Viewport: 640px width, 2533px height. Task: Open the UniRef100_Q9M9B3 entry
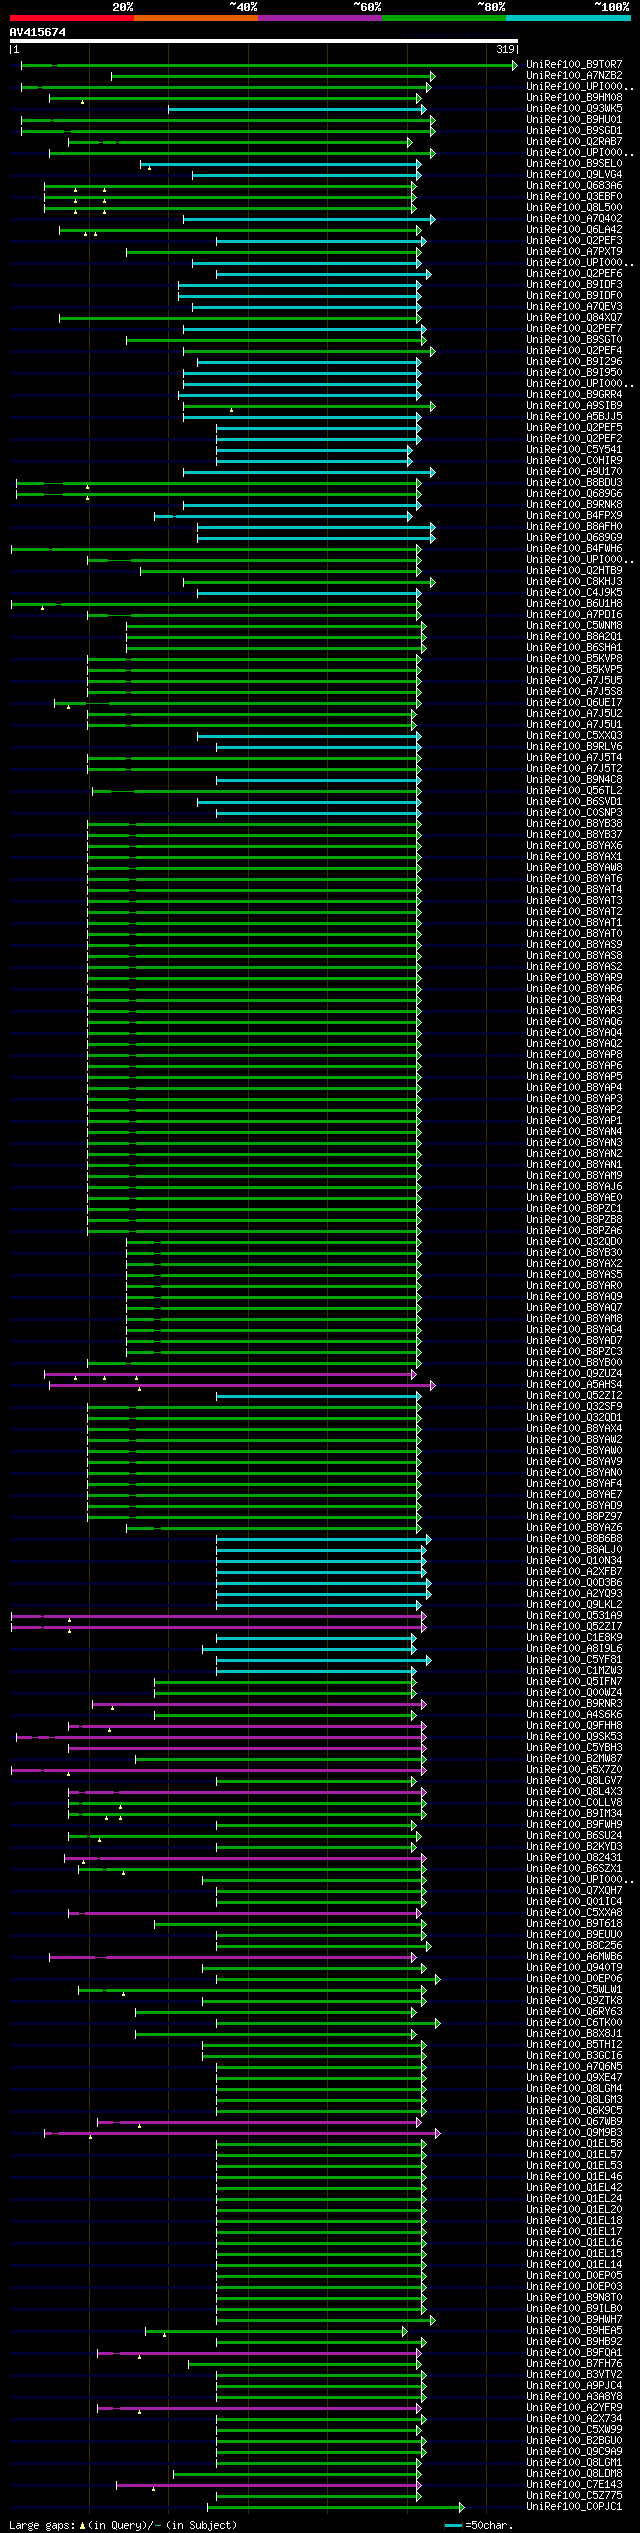(574, 2133)
